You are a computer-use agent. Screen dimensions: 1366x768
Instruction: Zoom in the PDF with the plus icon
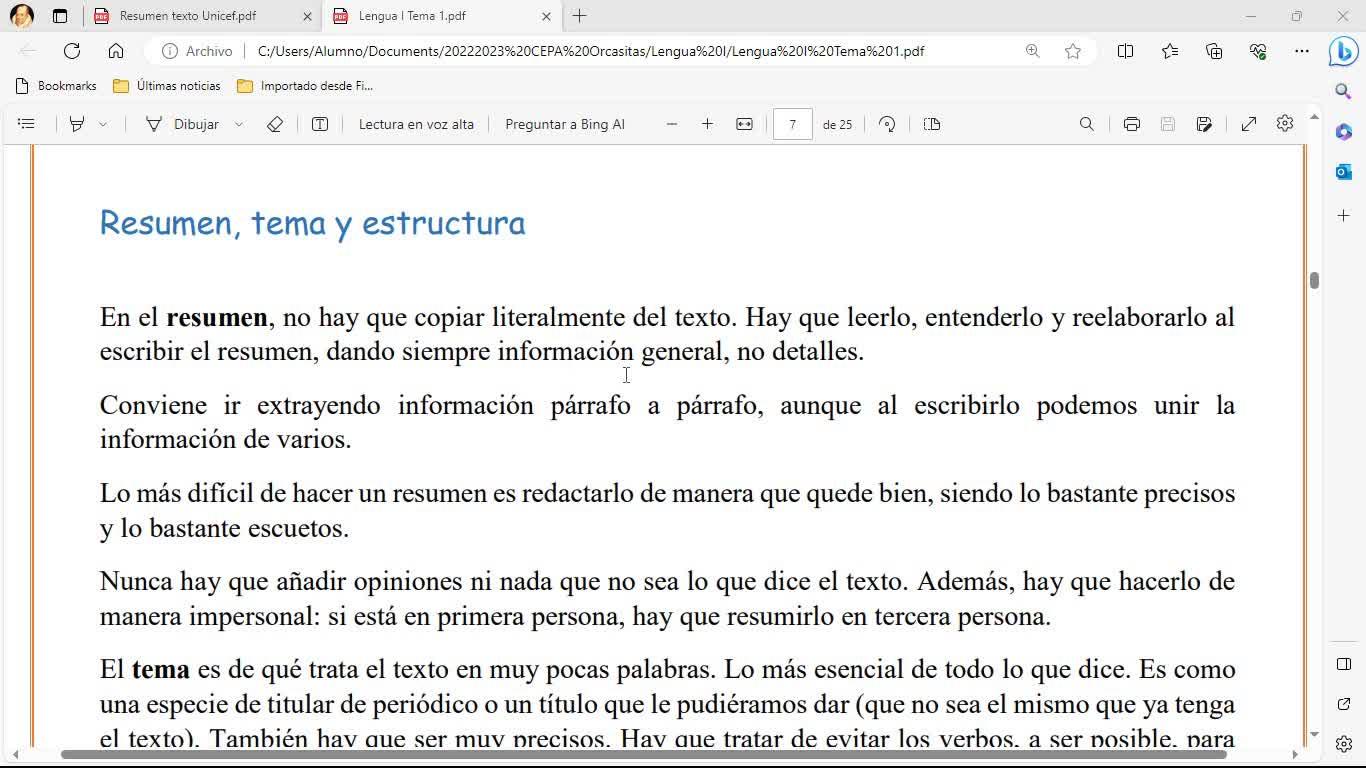708,124
